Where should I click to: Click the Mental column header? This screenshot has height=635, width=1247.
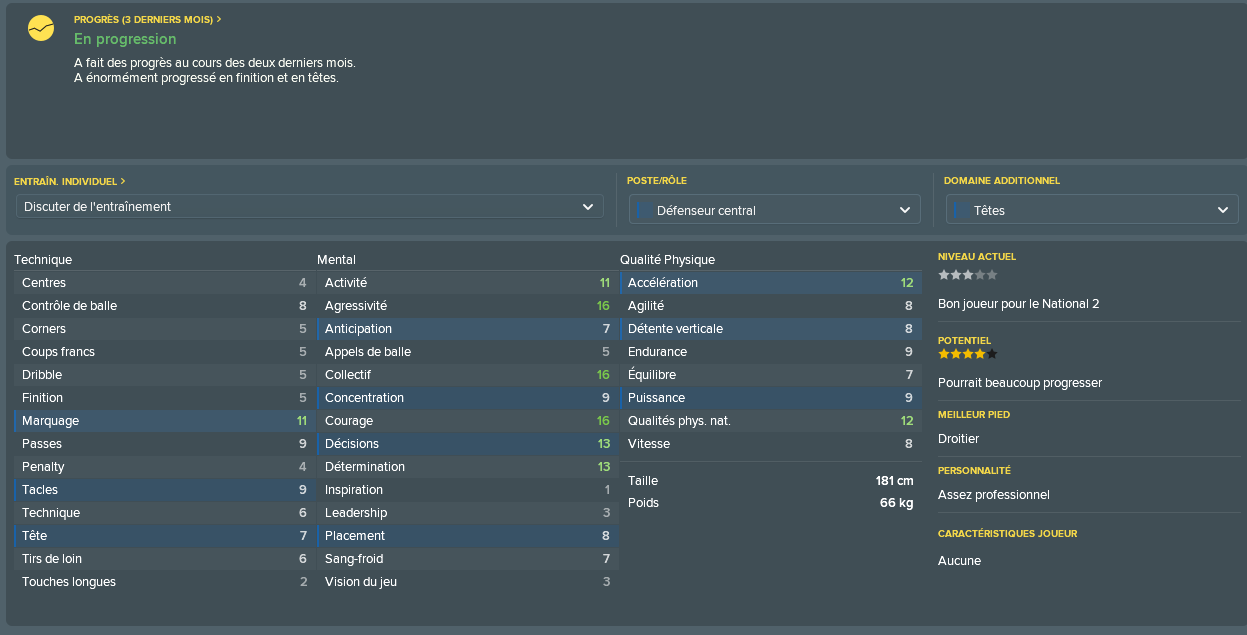coord(336,260)
